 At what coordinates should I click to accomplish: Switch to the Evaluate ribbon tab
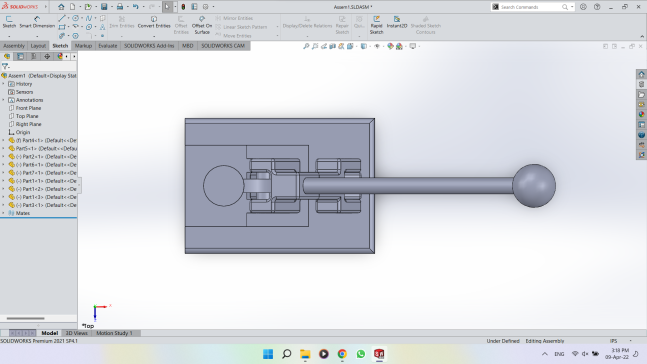pos(108,46)
